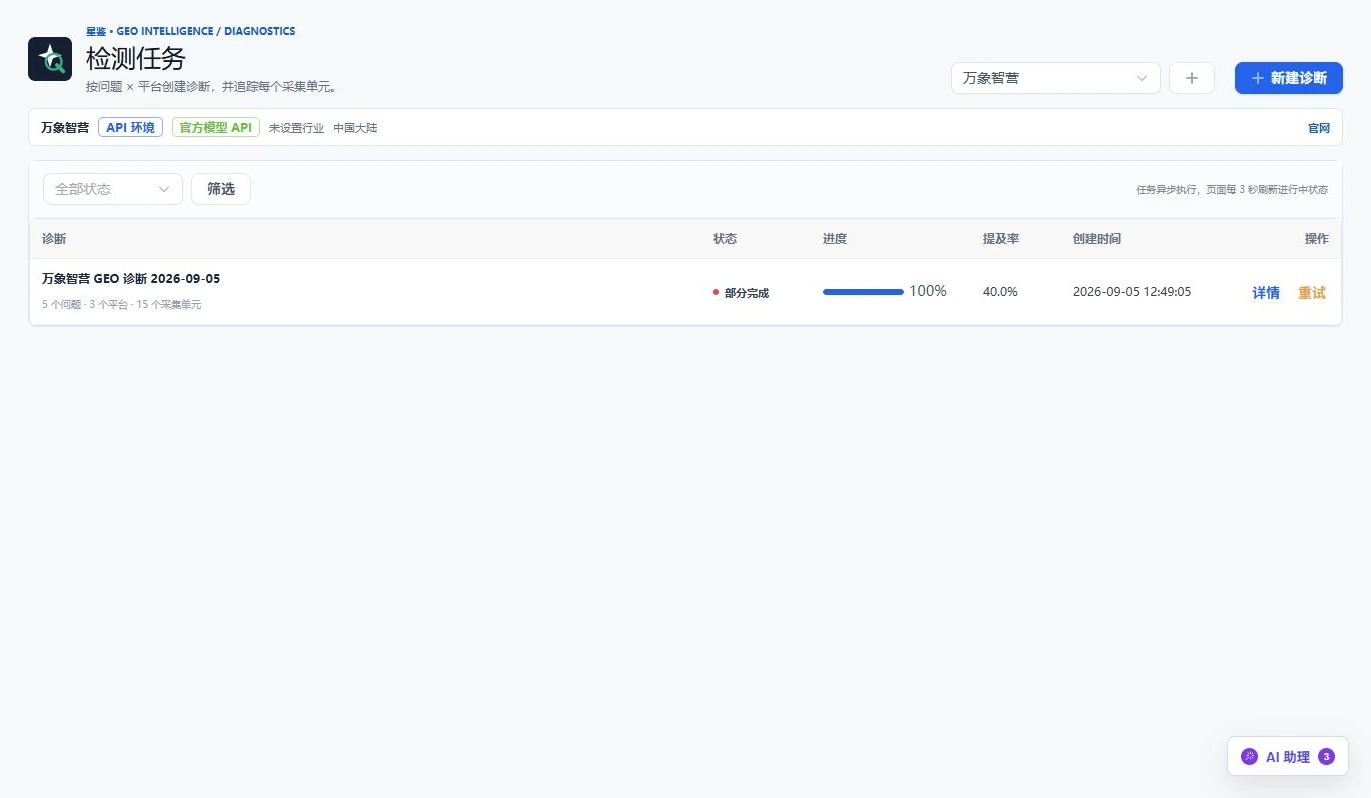Click the plus icon button beside 万象智营 dropdown
Viewport: 1371px width, 798px height.
pyautogui.click(x=1191, y=78)
